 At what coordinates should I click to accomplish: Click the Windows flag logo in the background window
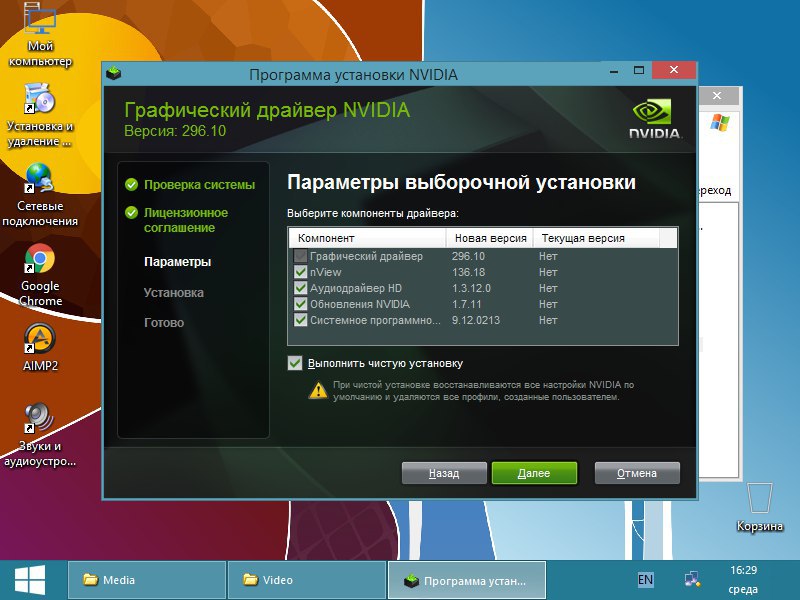click(720, 123)
